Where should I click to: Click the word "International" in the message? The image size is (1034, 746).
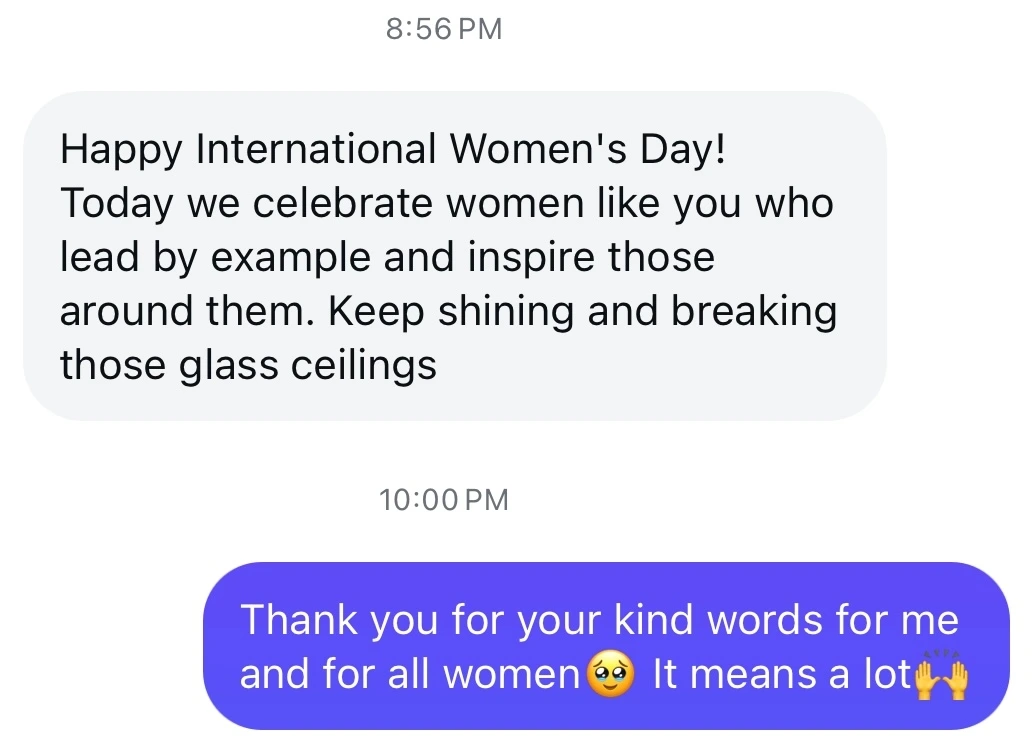click(x=316, y=149)
